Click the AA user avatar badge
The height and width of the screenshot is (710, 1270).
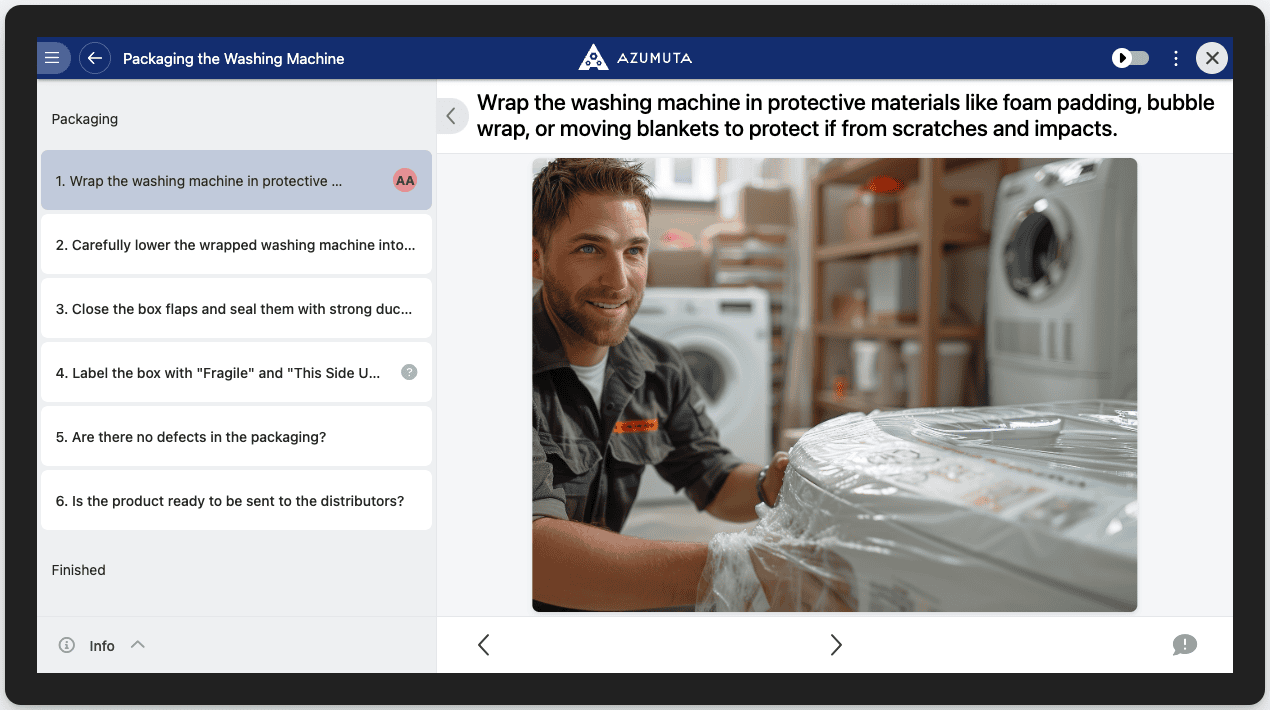coord(405,181)
